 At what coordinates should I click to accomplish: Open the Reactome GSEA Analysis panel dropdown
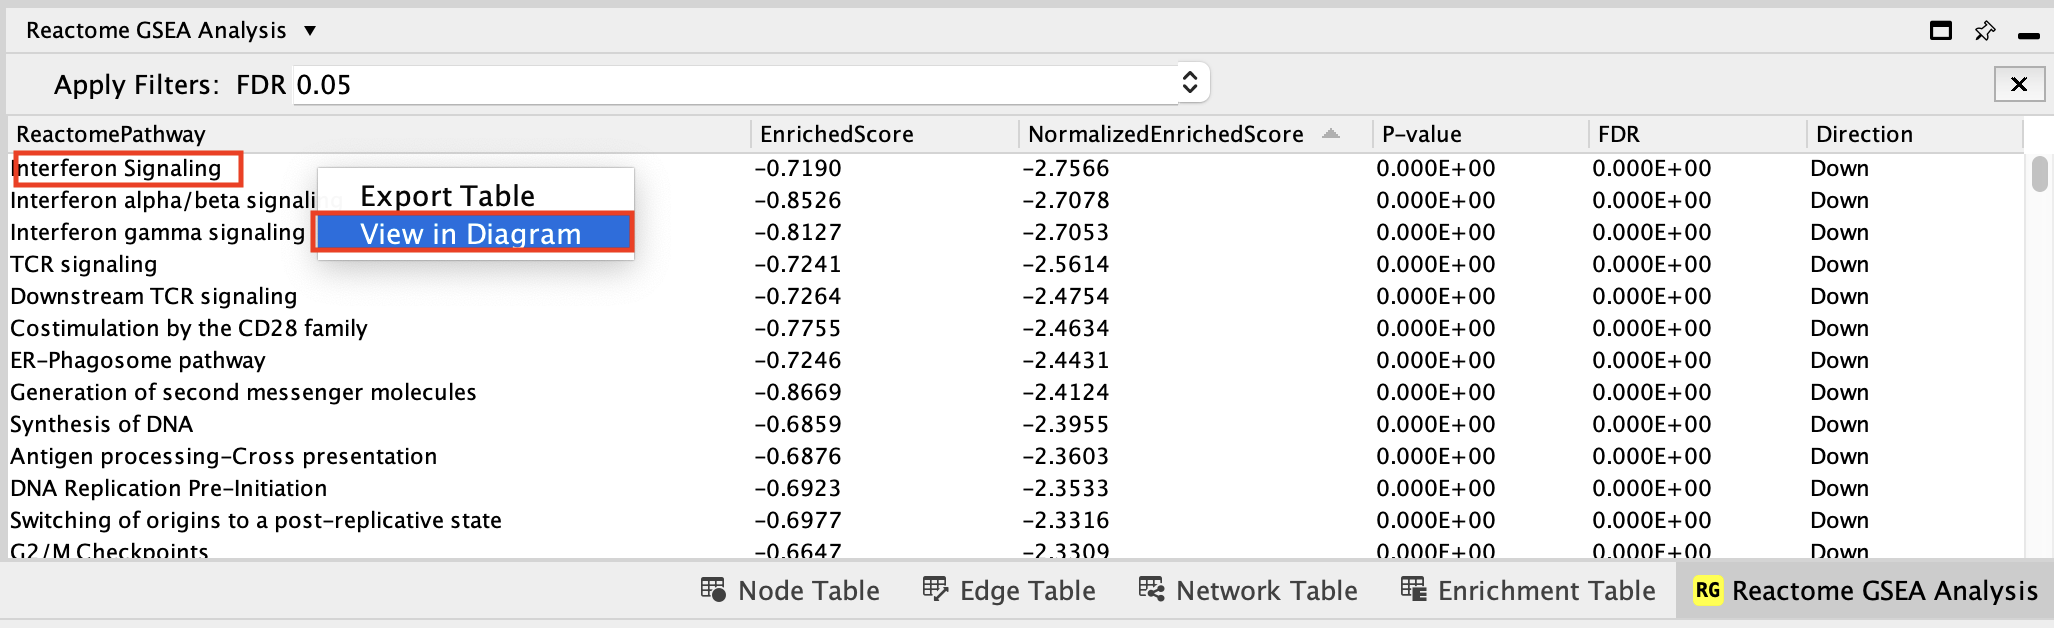click(x=310, y=31)
